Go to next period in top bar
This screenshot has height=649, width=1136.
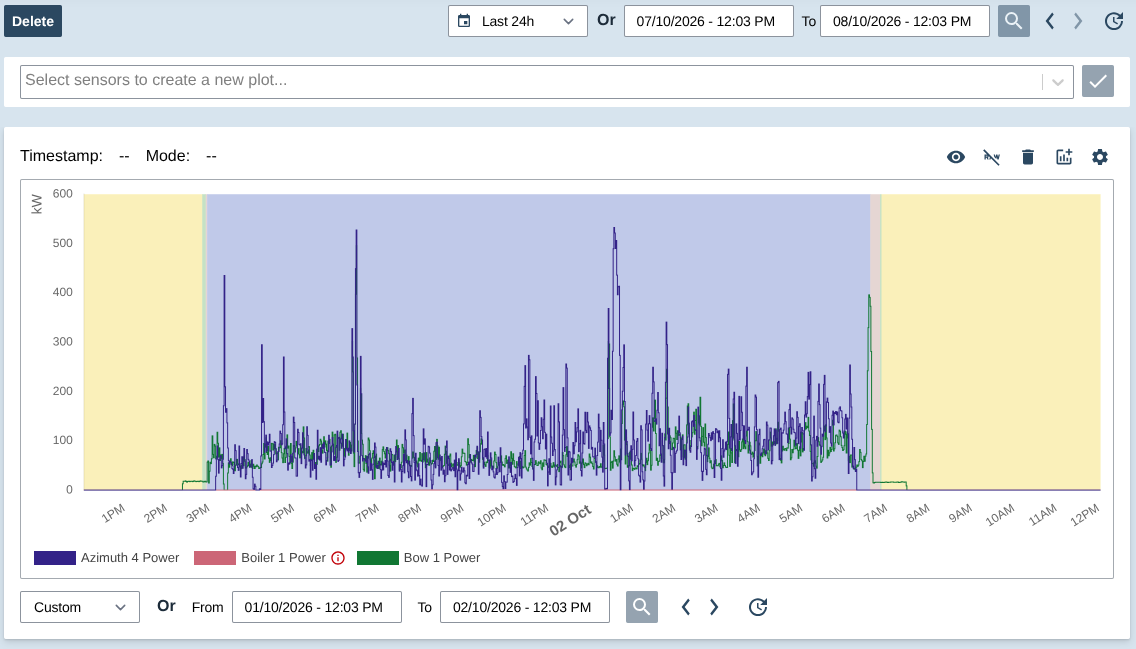coord(1078,21)
